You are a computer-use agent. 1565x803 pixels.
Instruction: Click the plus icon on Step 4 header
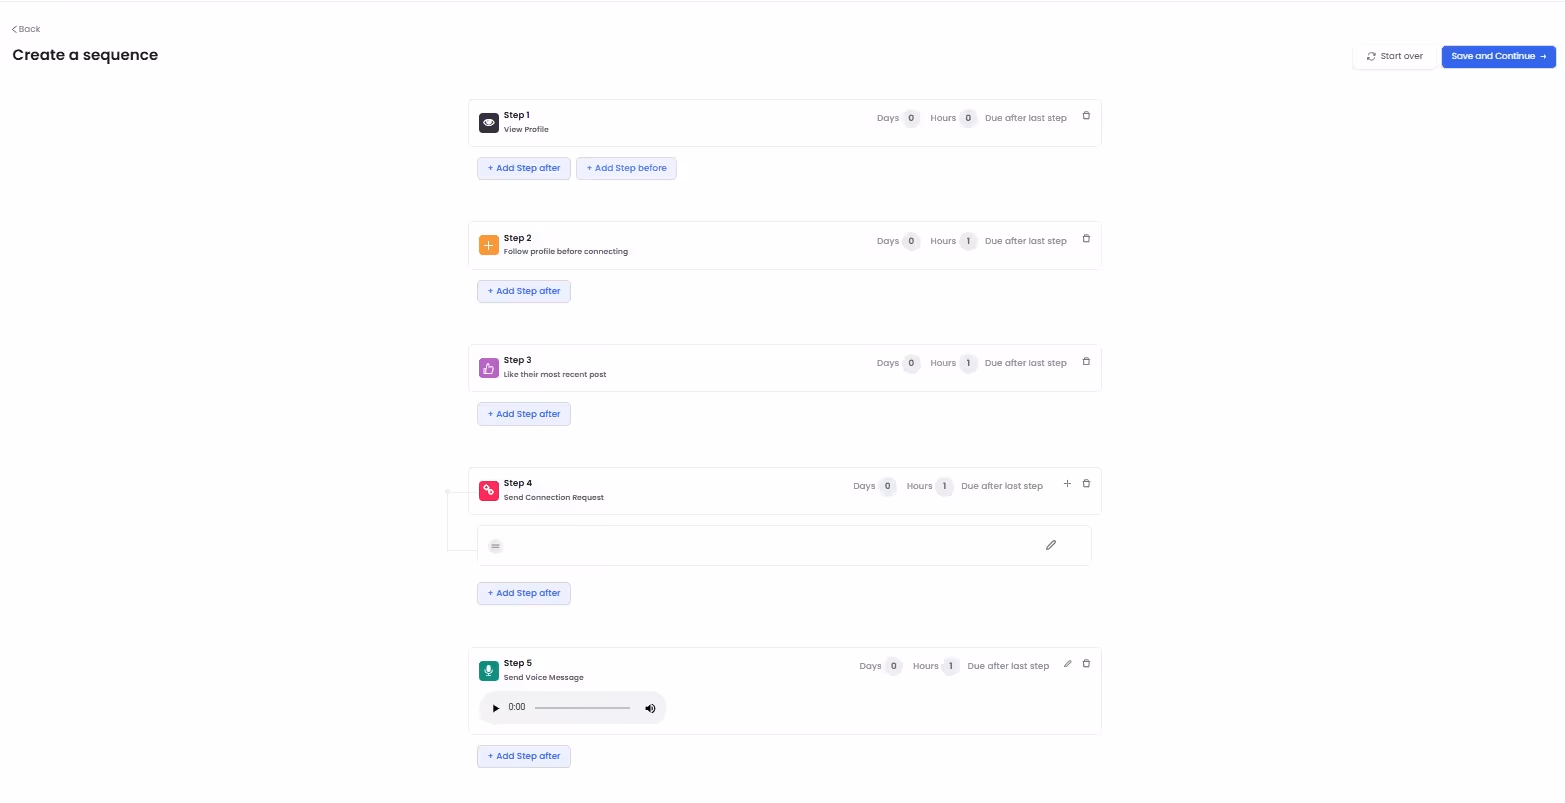point(1067,484)
